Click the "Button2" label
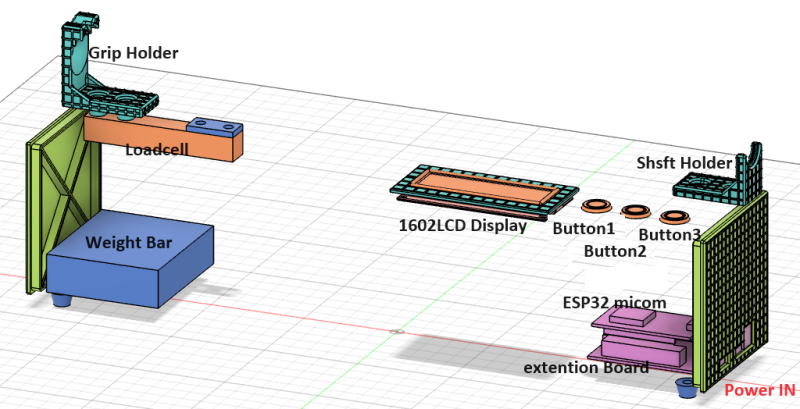 (x=615, y=251)
